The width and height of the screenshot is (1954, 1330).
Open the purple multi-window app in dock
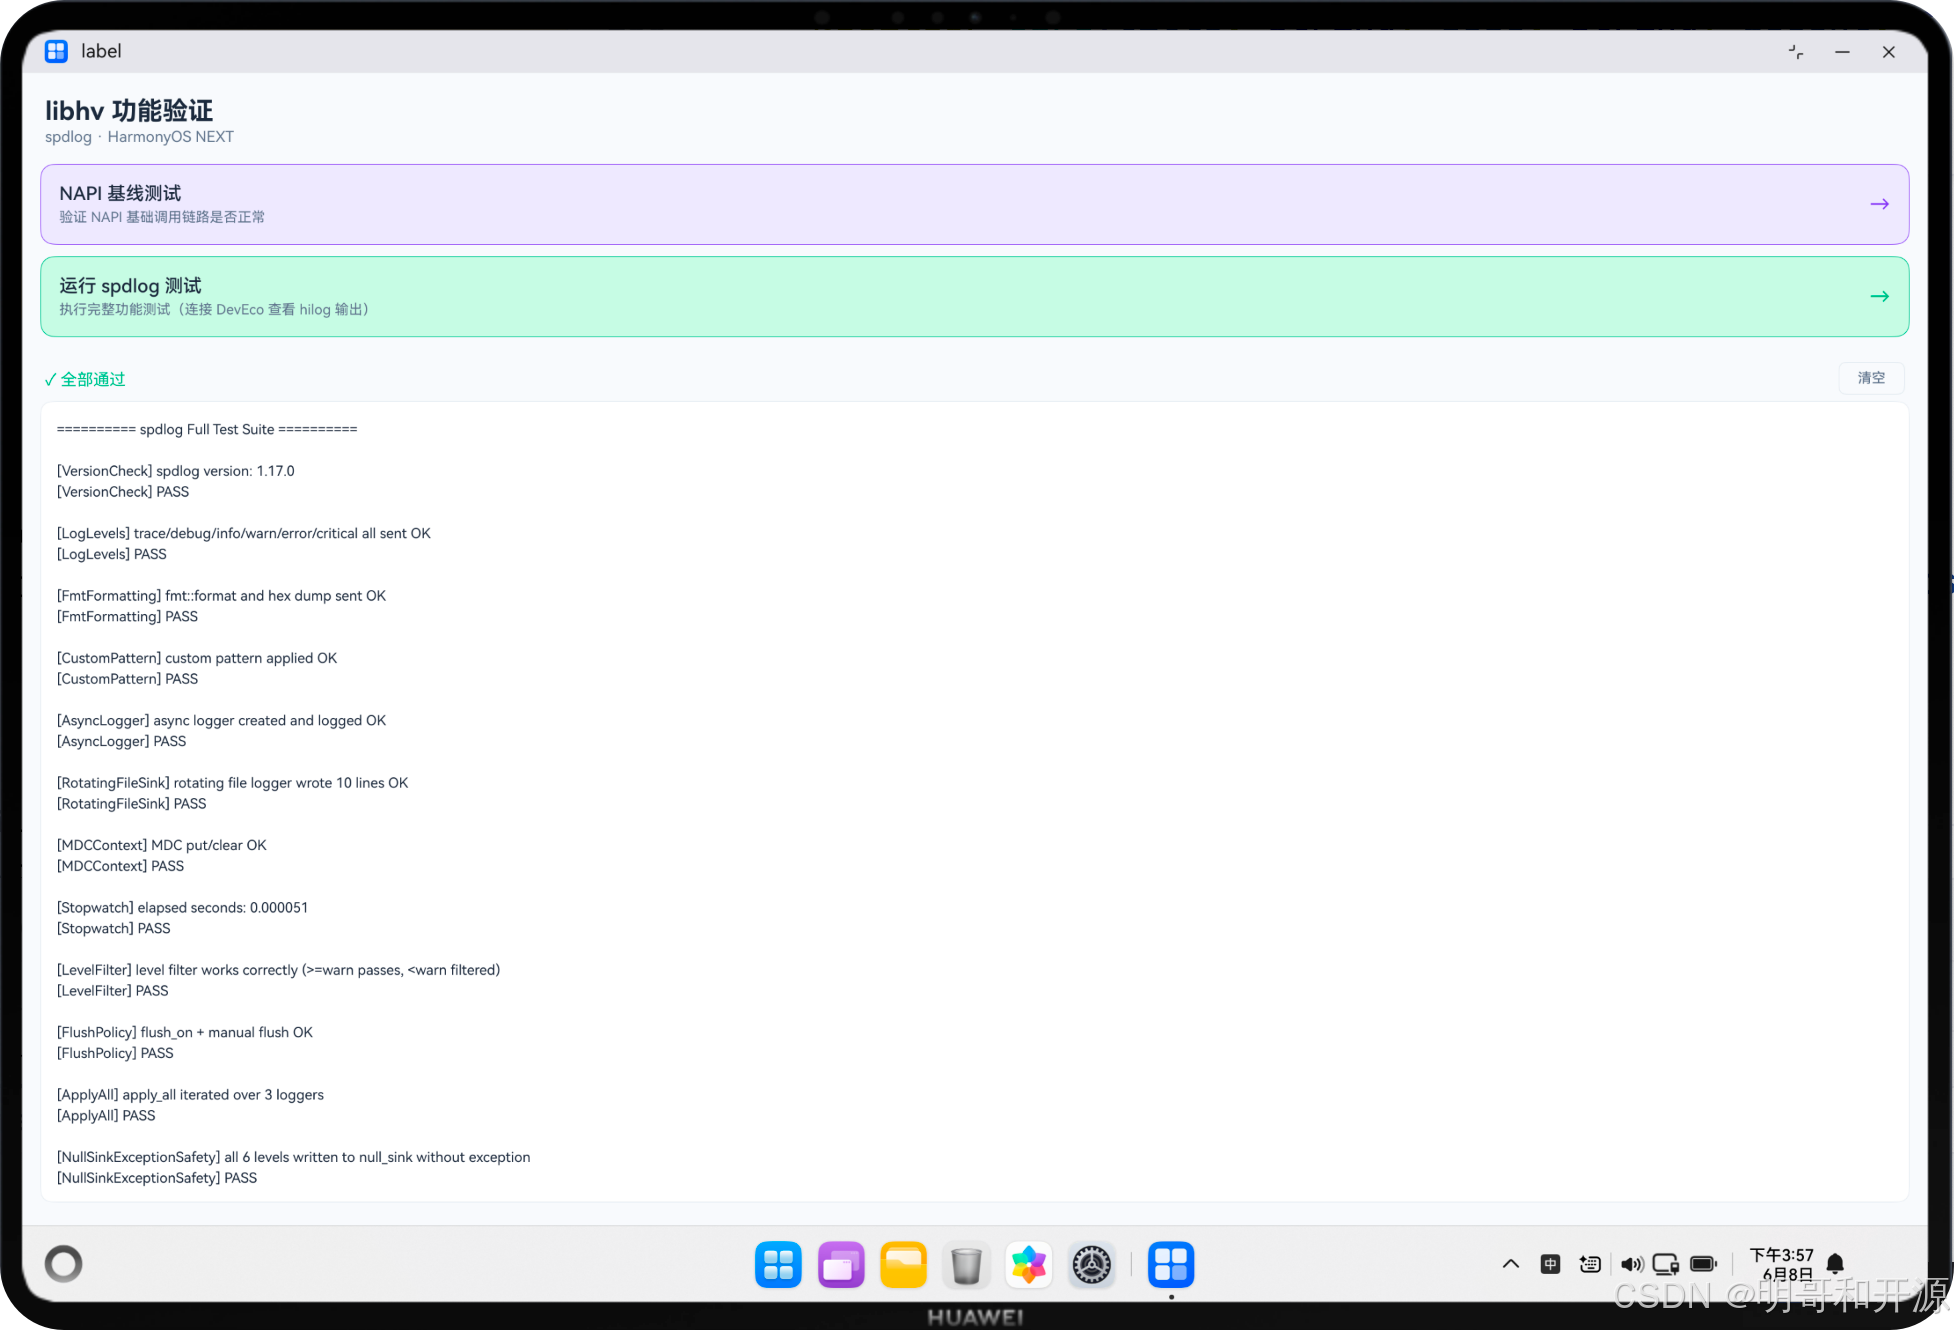(841, 1265)
